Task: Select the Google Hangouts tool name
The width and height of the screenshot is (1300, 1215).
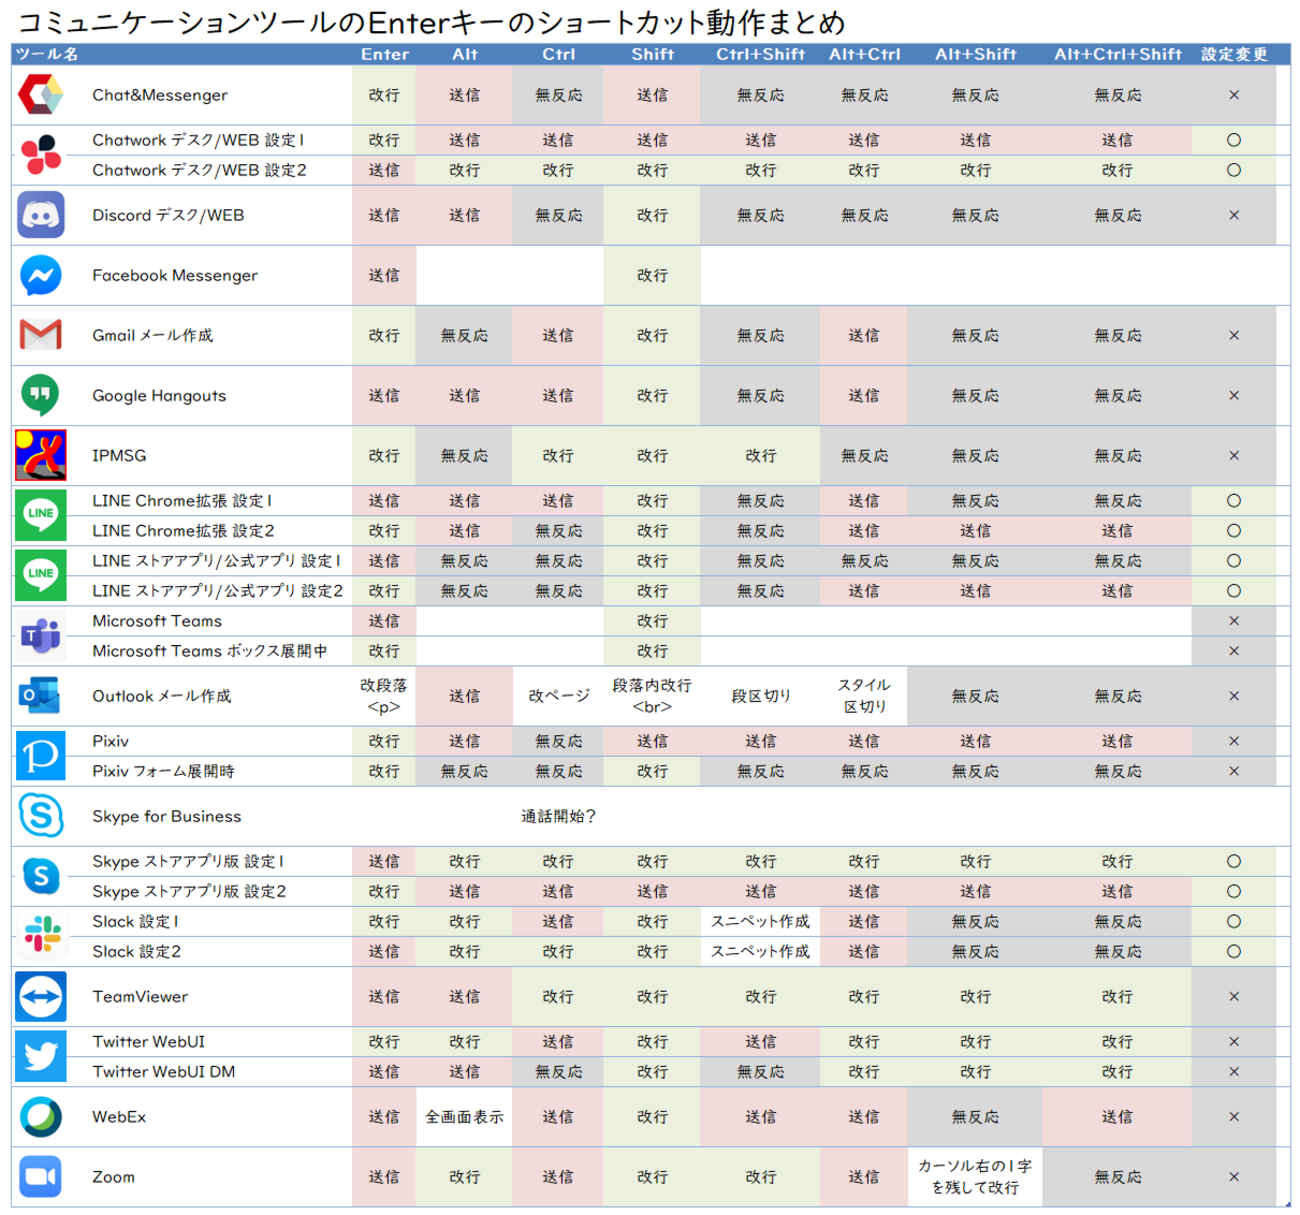Action: 159,395
